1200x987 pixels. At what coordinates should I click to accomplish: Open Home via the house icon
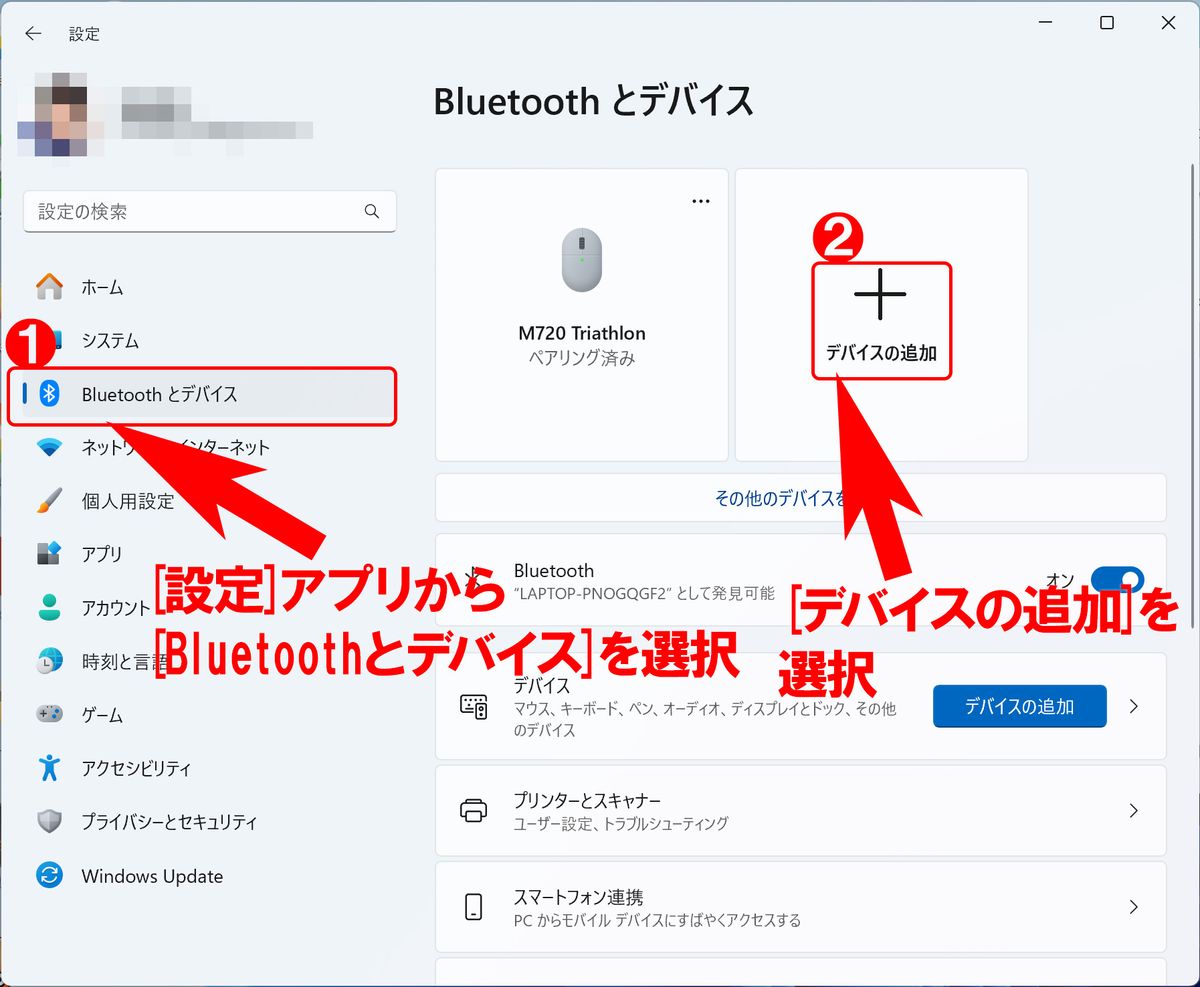[x=49, y=287]
